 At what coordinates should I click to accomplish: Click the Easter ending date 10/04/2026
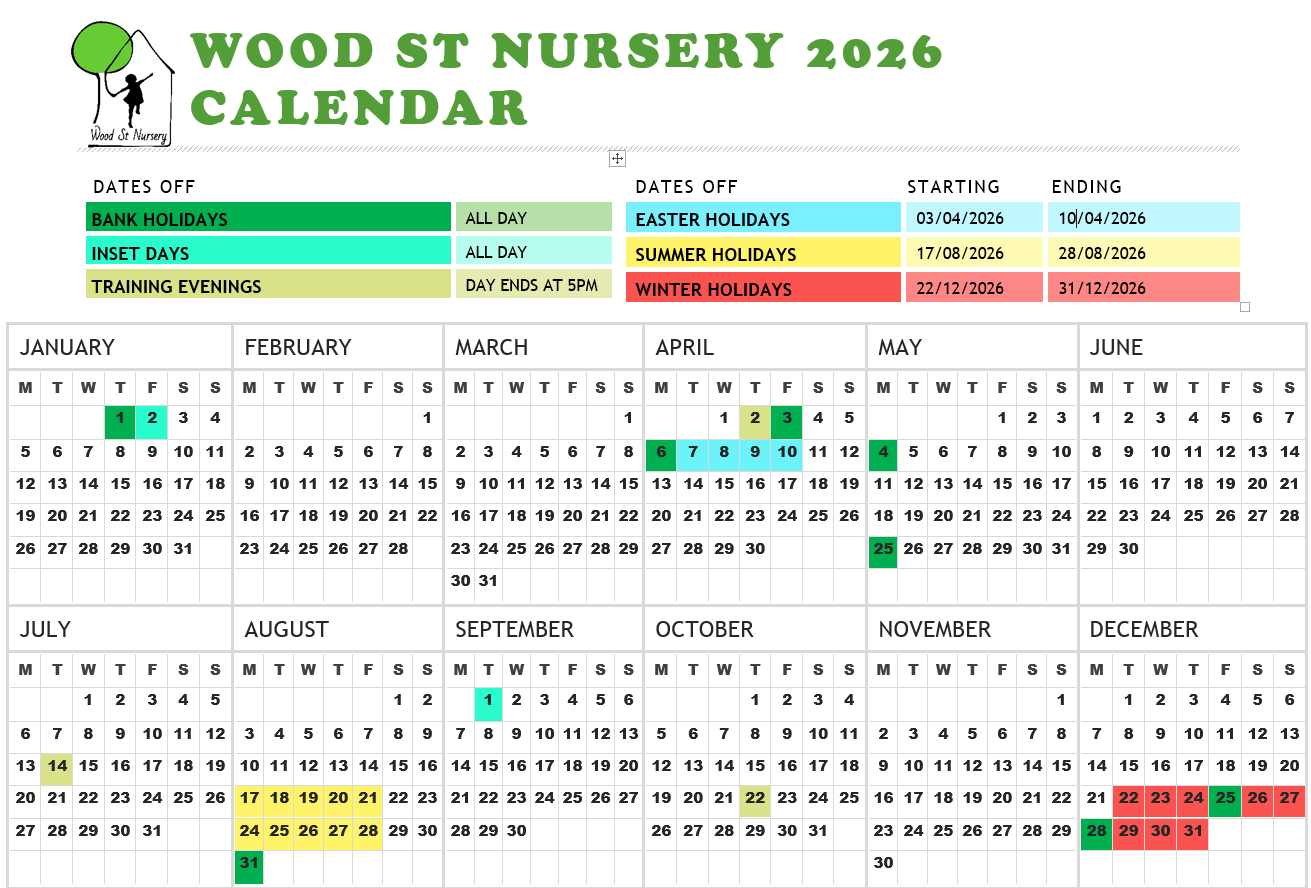click(1144, 217)
